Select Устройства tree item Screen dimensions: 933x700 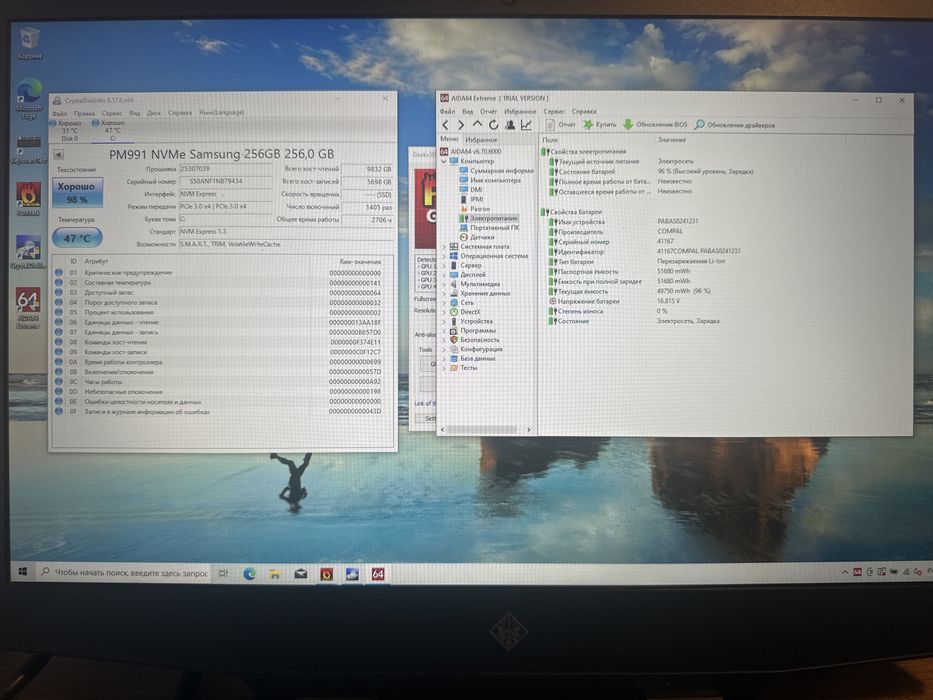[471, 321]
